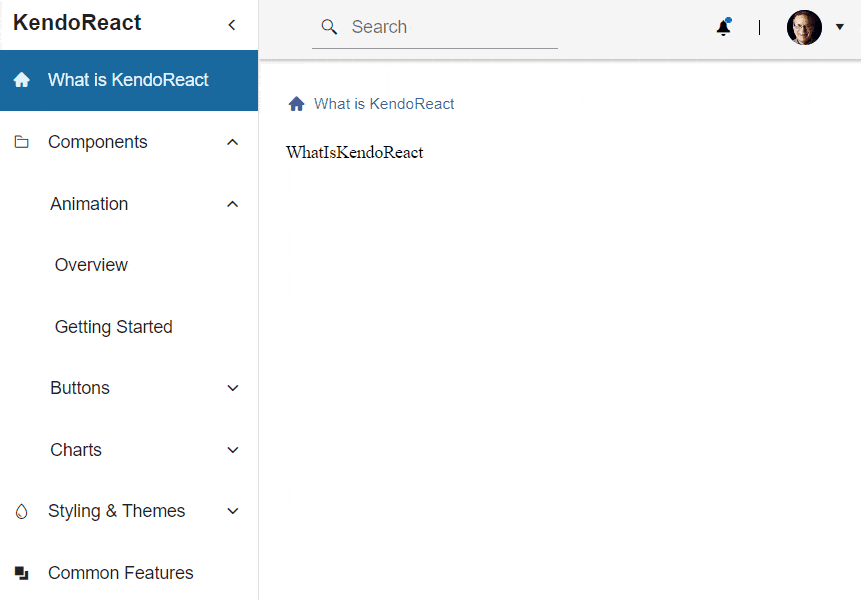Collapse the Animation section chevron
Screen dimensions: 861x600
click(232, 203)
